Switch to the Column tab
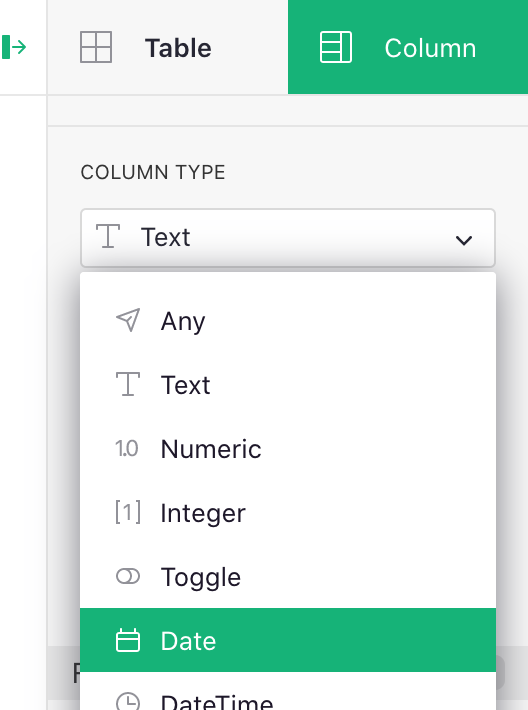This screenshot has height=710, width=528. [408, 47]
